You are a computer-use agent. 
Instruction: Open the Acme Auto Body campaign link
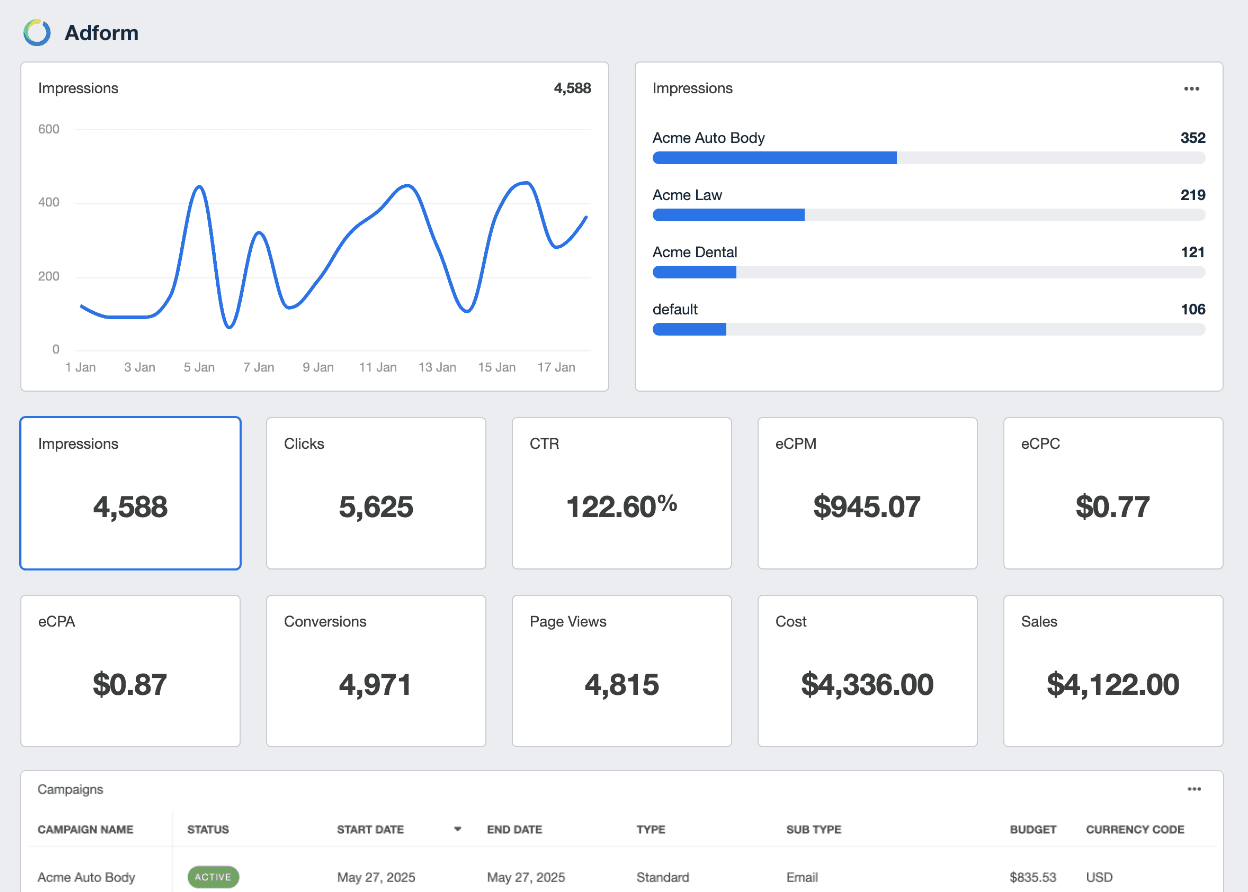tap(86, 877)
